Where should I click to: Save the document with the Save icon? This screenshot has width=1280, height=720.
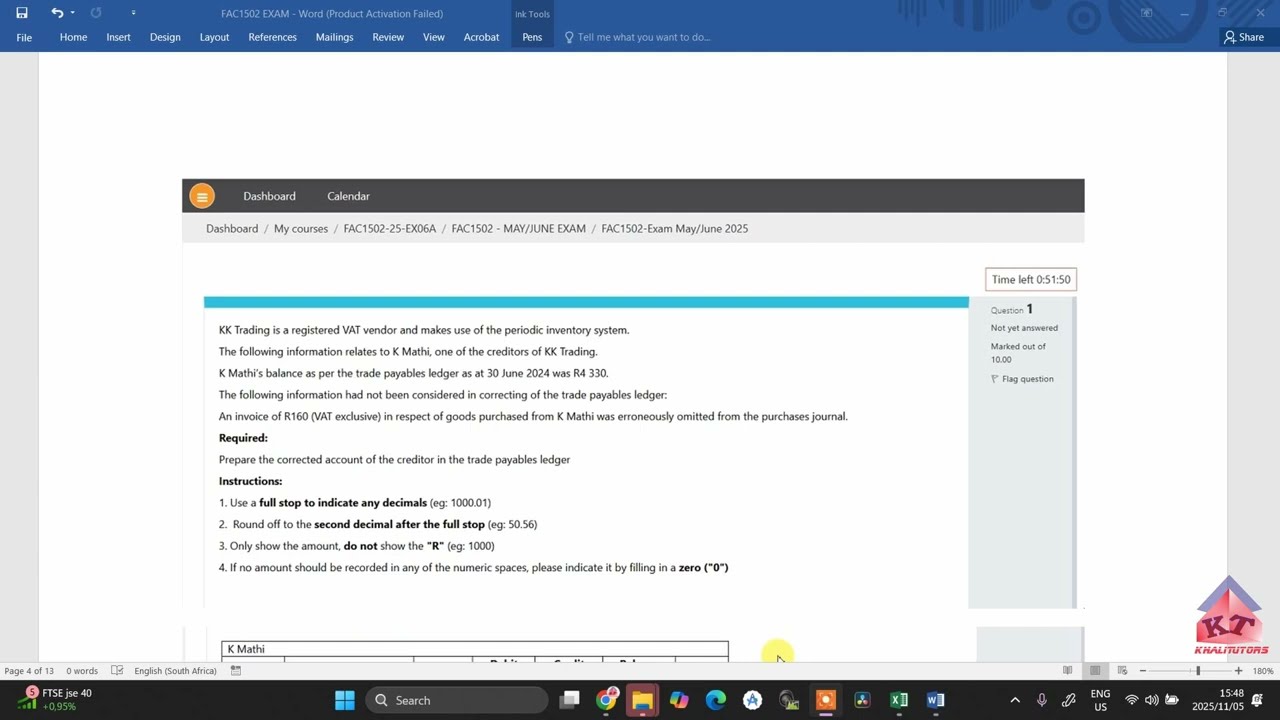coord(22,13)
